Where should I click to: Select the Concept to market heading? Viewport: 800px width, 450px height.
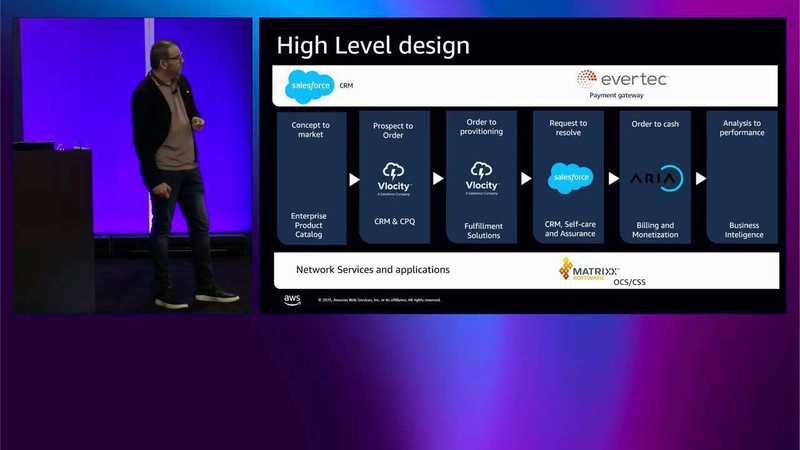click(310, 130)
